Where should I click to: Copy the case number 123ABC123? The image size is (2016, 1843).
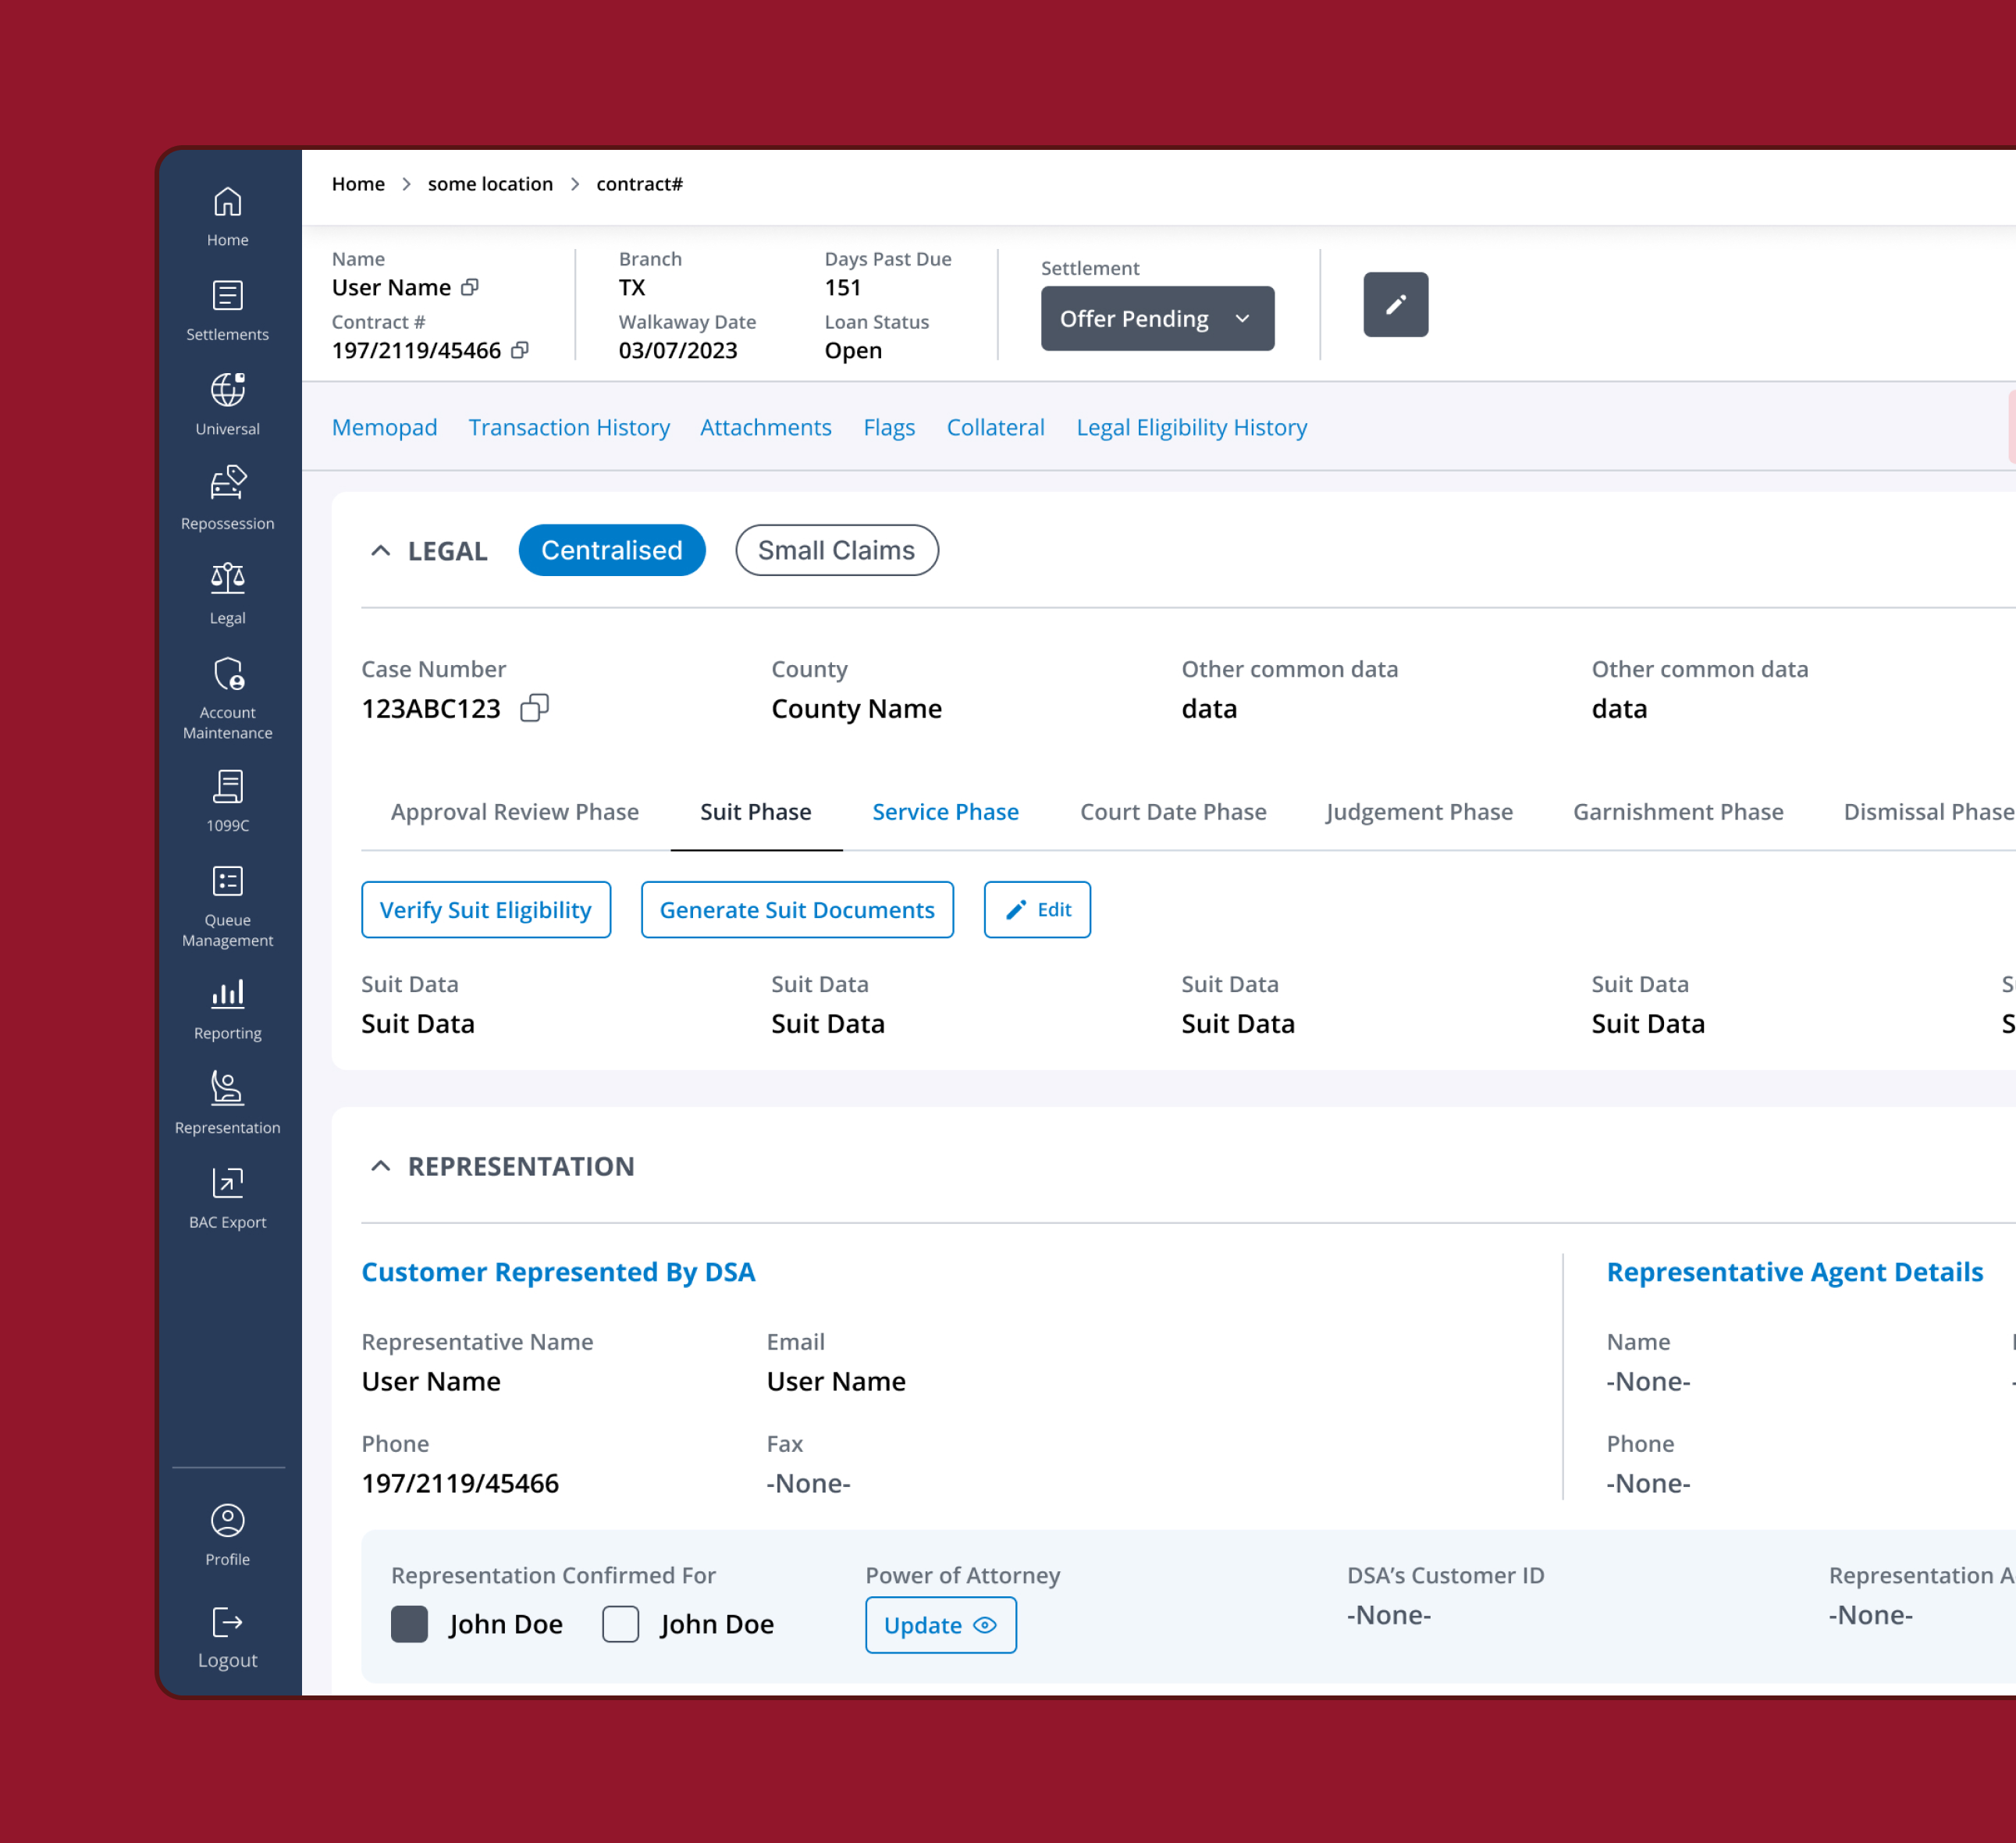(x=535, y=708)
